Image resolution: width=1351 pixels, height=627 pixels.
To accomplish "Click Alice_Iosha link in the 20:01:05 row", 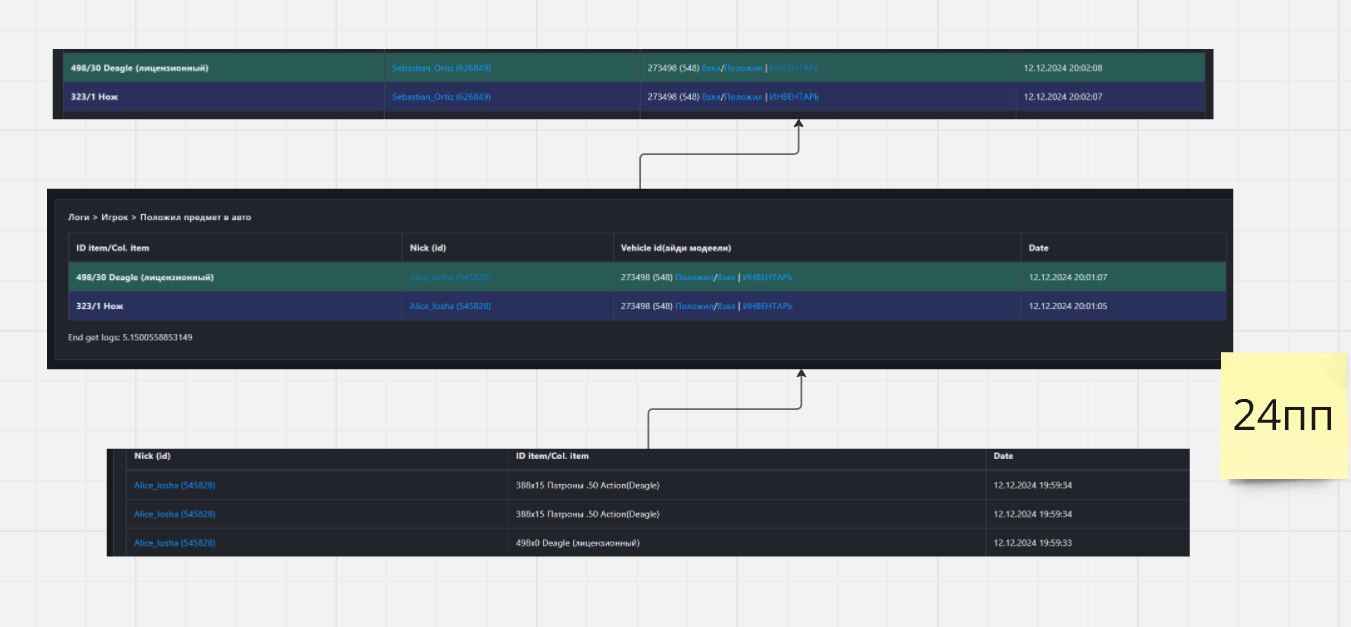I will point(450,306).
